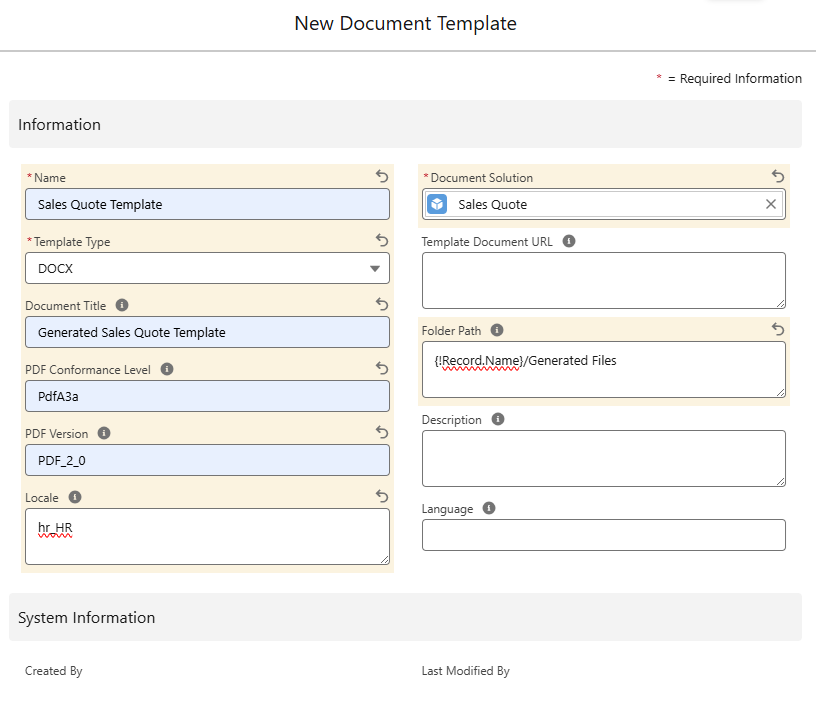Click the Document Solution lookup field
816x713 pixels.
[x=600, y=204]
